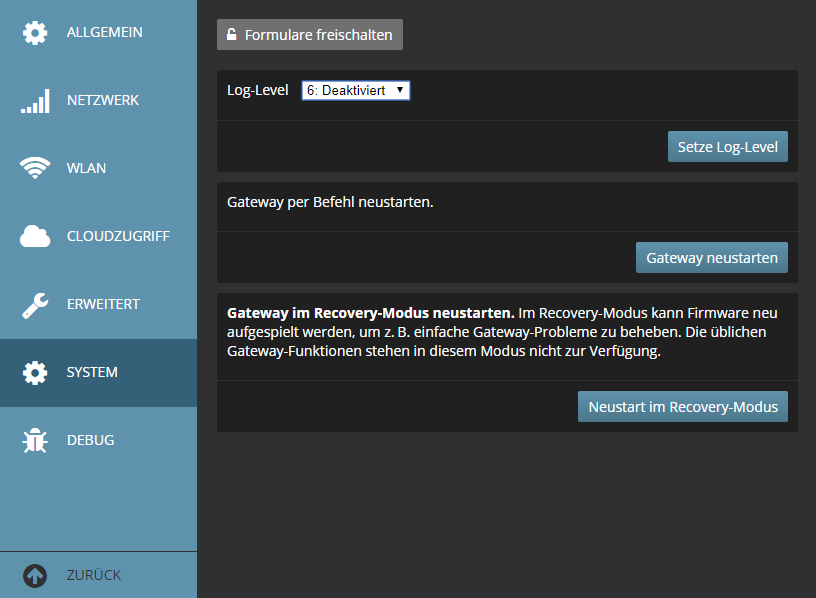Click the signal bars icon for NETZWERK

click(x=35, y=101)
